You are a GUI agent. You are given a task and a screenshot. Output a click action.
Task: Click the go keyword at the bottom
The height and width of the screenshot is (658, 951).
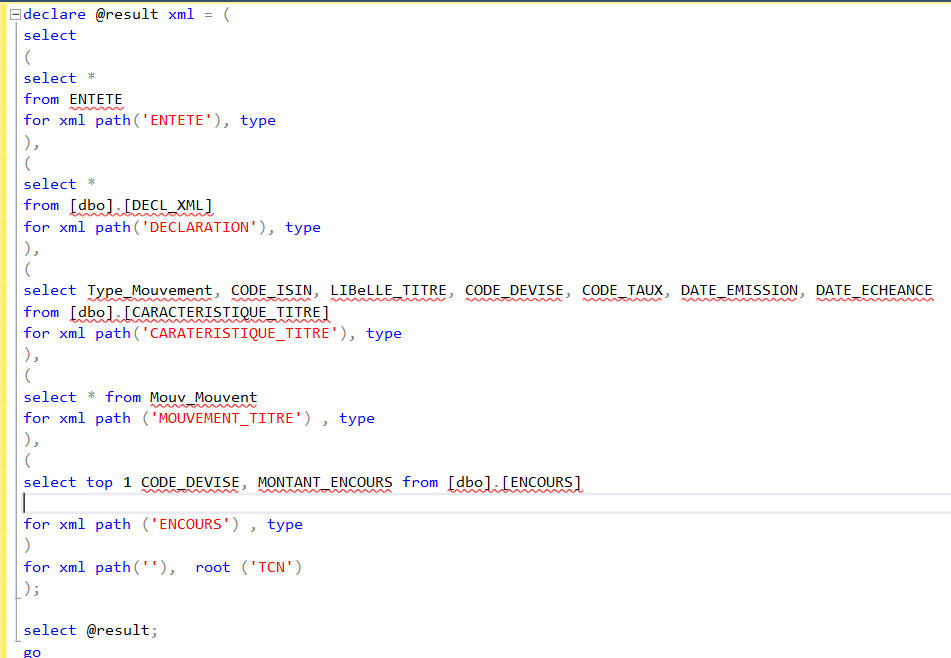(x=32, y=651)
